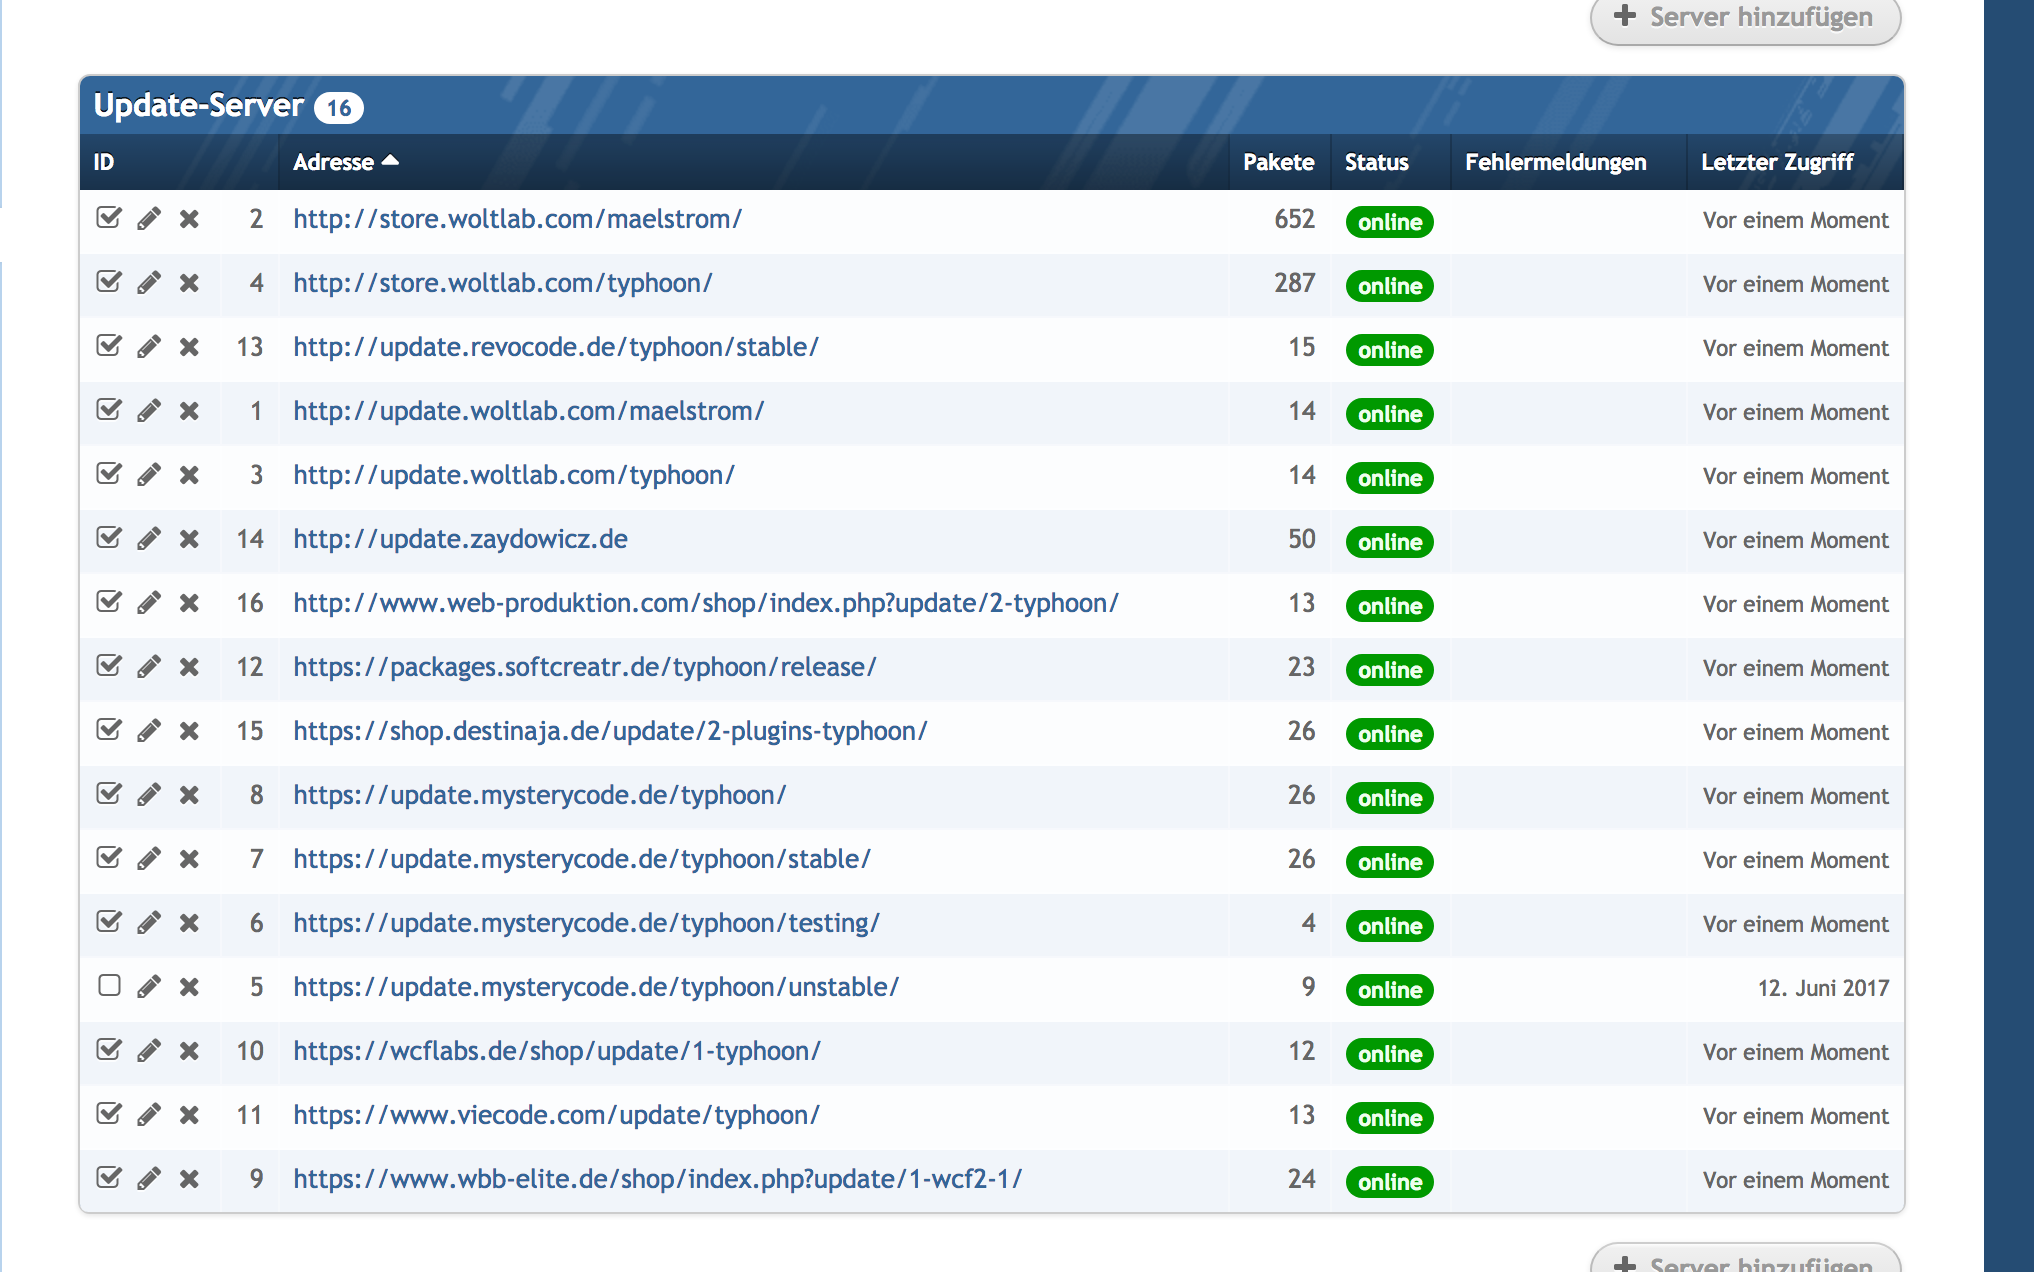
Task: Click the ID column header
Action: tap(104, 162)
